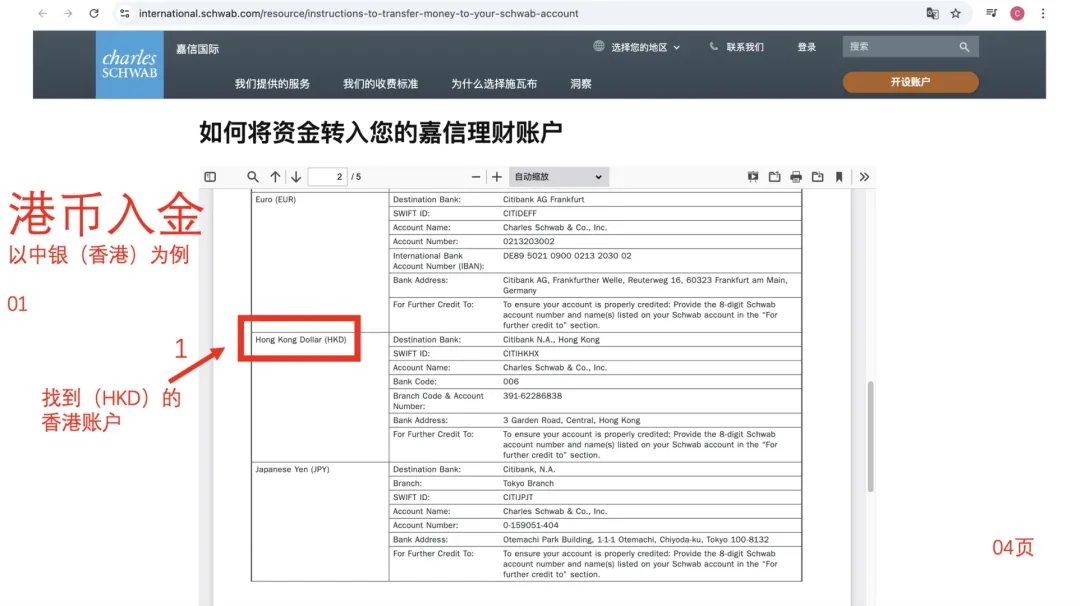The height and width of the screenshot is (606, 1080).
Task: Open PDF tools menu with double chevron
Action: (864, 177)
